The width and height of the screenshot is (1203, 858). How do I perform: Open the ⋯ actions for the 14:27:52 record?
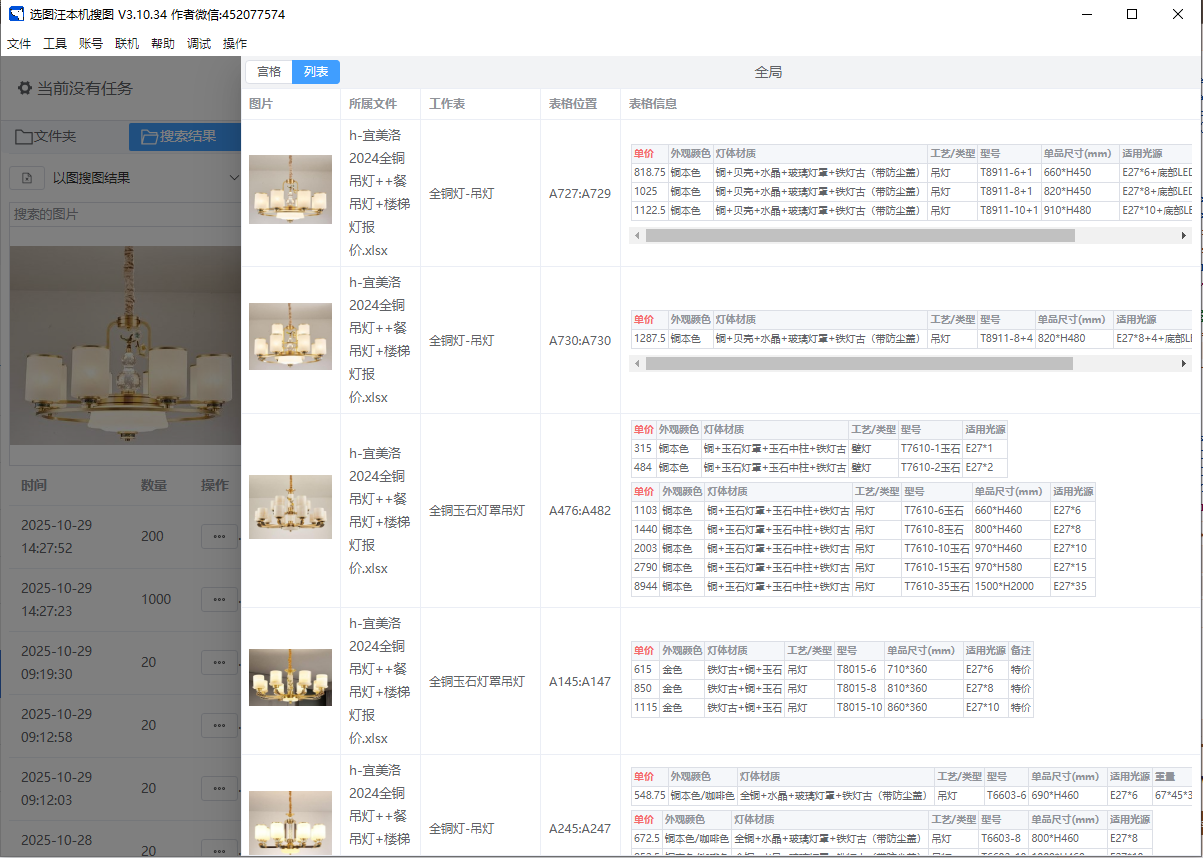tap(219, 536)
